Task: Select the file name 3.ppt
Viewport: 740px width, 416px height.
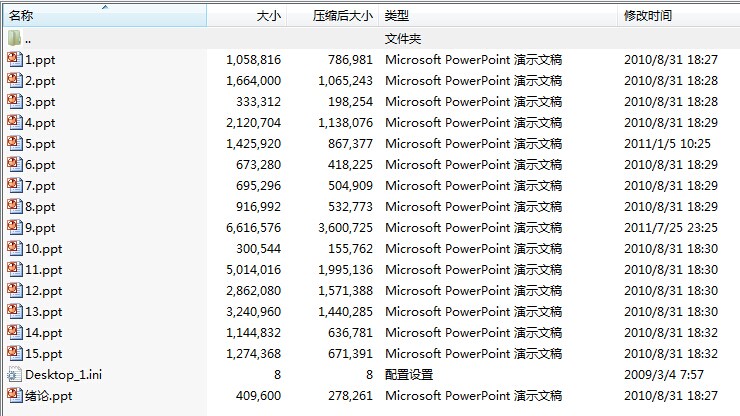Action: (x=40, y=102)
